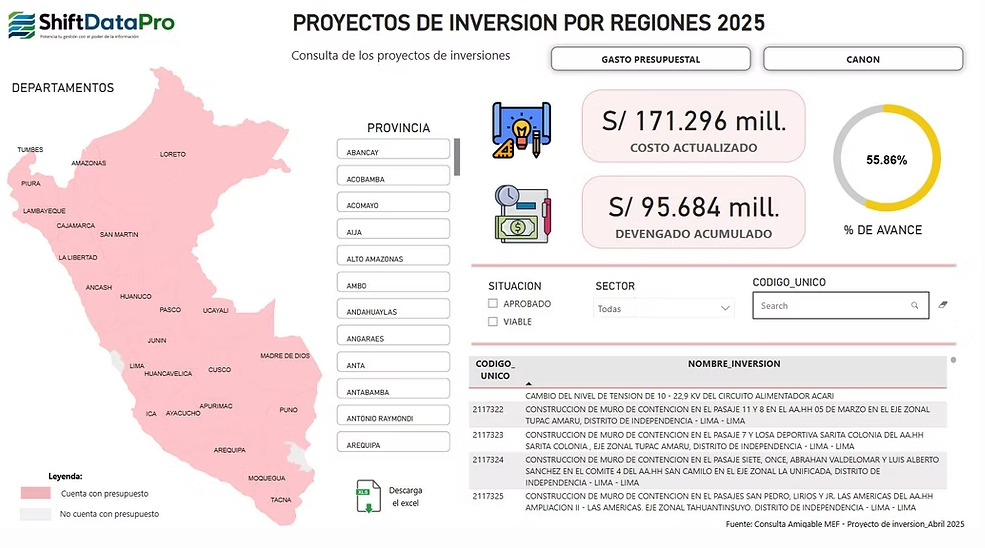Open the SECTOR dropdown showing Todas
Viewport: 985px width, 548px height.
[x=663, y=309]
